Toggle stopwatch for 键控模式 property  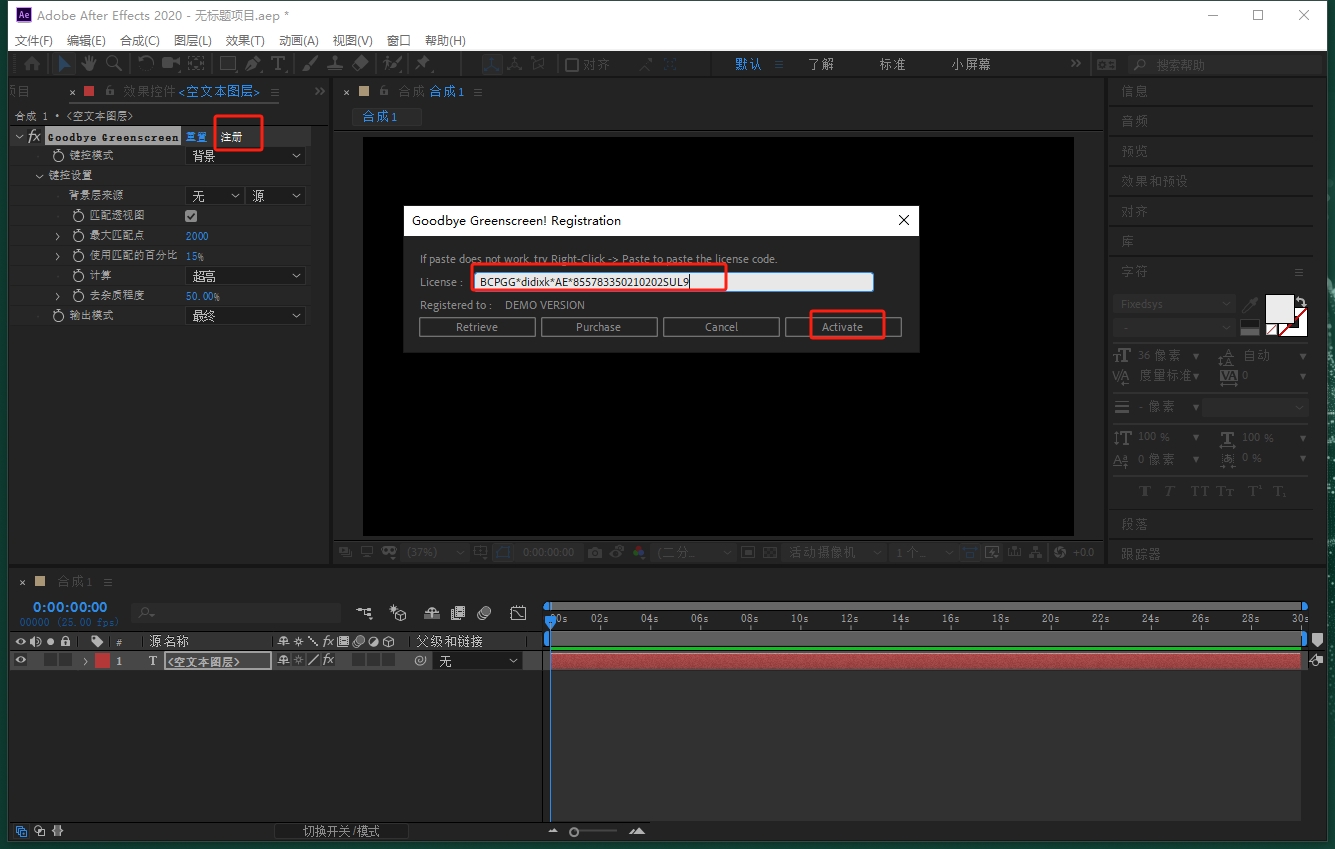tap(58, 156)
